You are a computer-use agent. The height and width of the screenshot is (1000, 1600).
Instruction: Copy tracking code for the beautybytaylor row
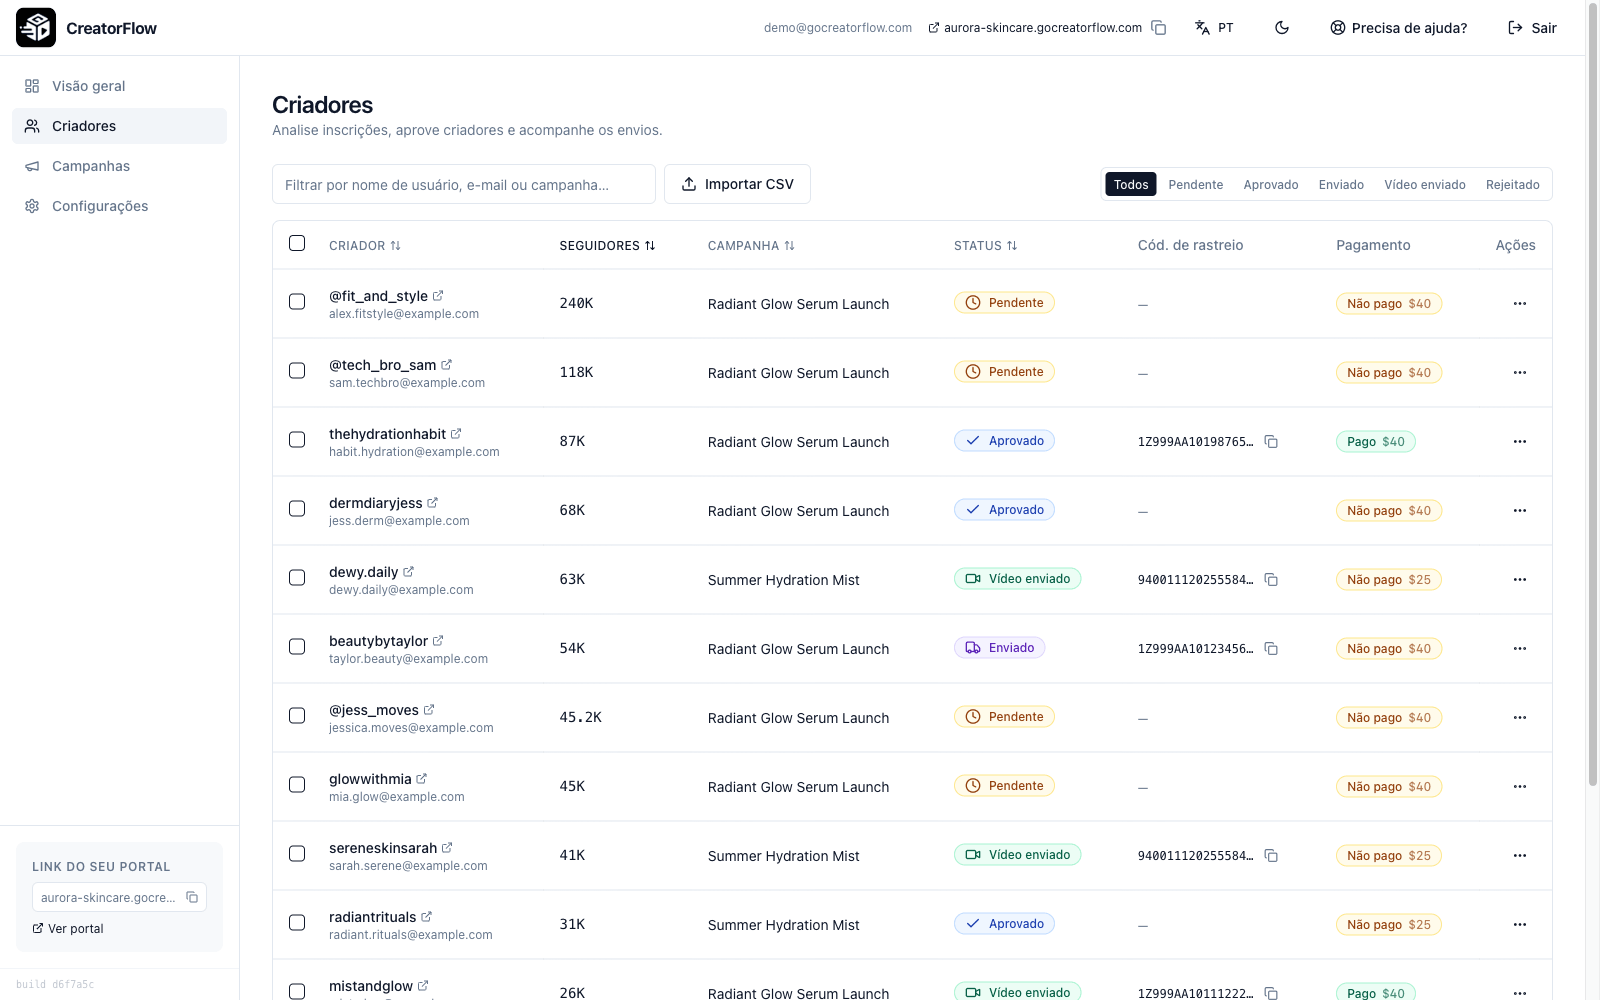pyautogui.click(x=1271, y=649)
